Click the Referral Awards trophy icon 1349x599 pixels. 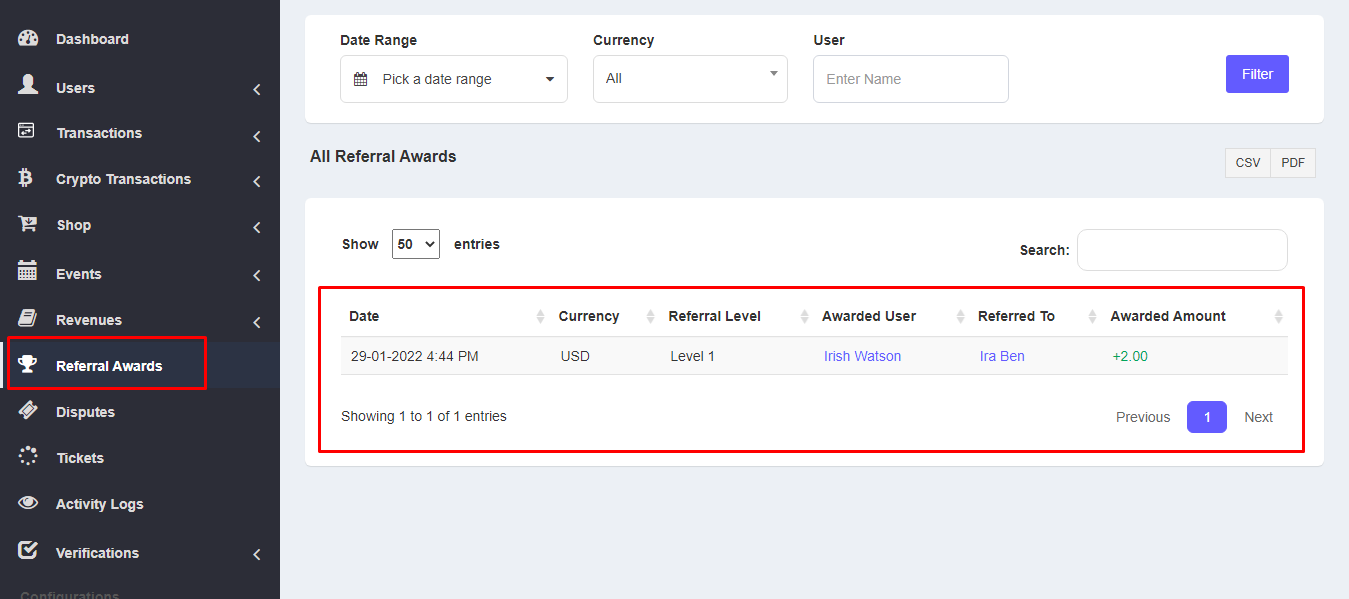28,365
